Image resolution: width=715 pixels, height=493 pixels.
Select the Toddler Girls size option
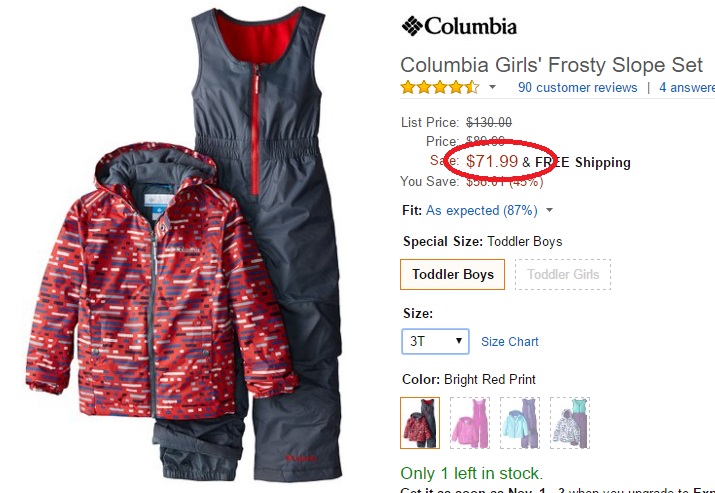click(x=563, y=275)
